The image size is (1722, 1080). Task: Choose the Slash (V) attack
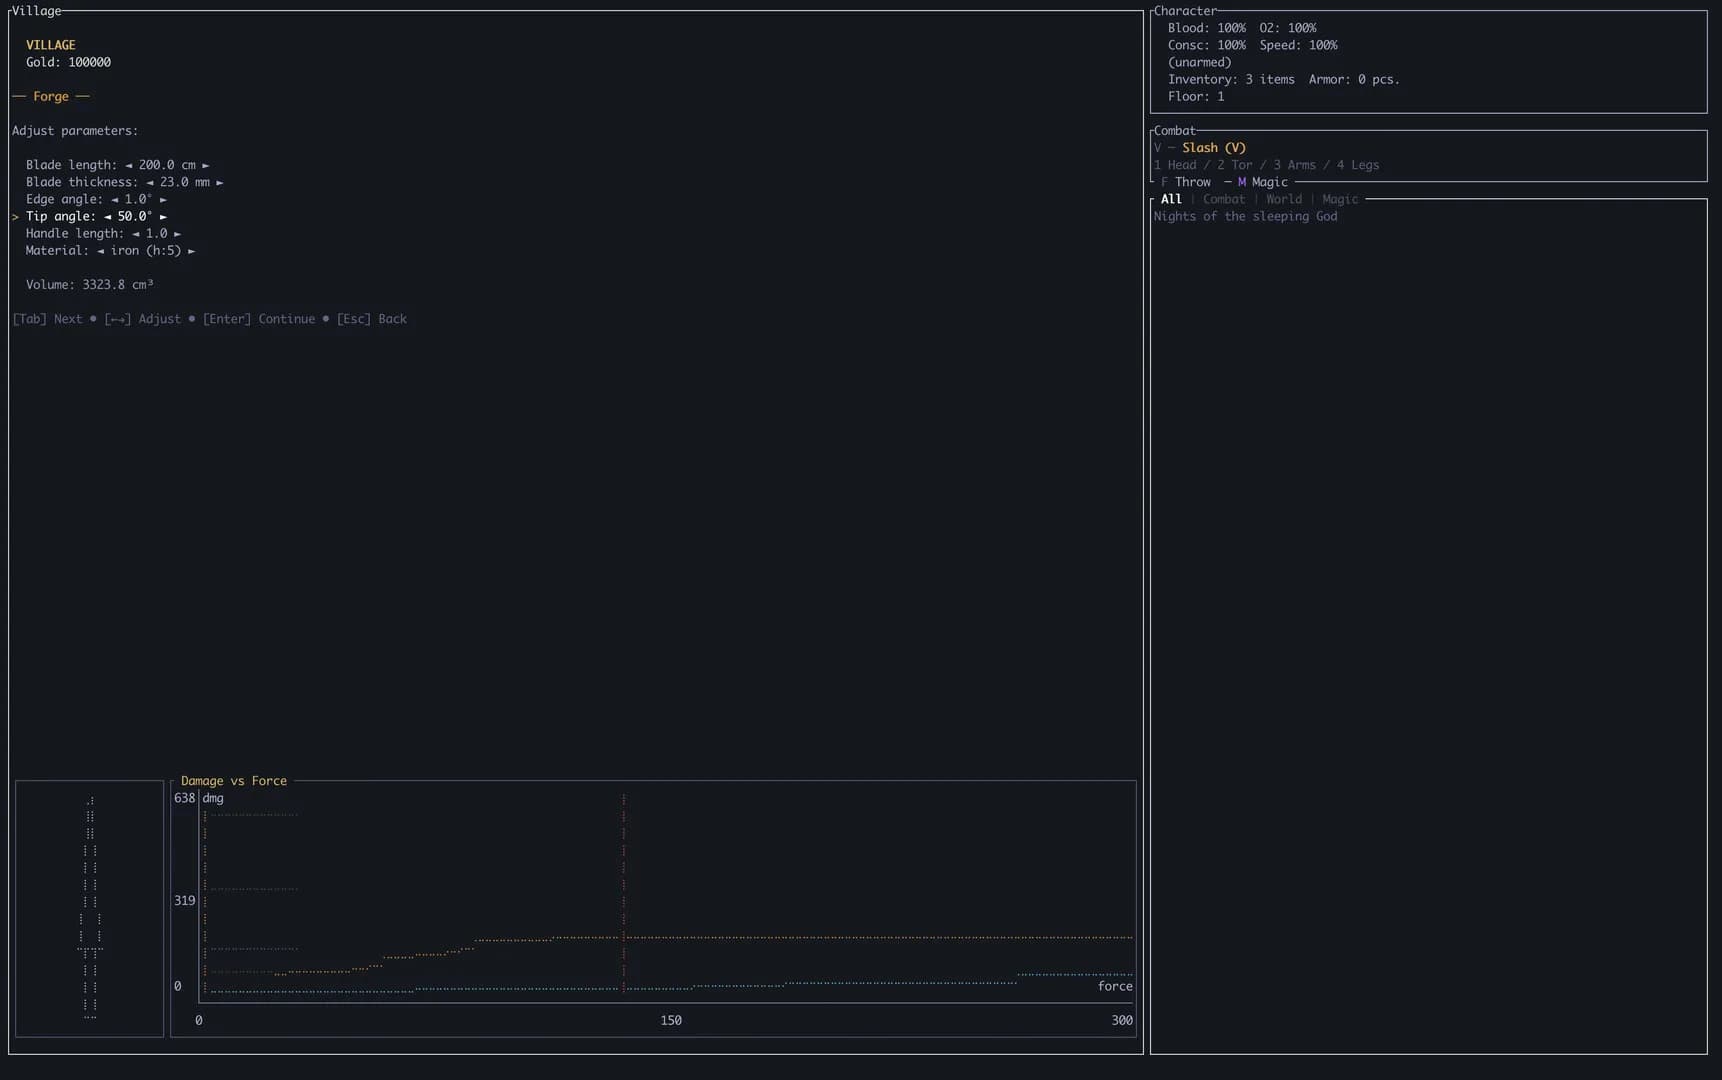1214,148
